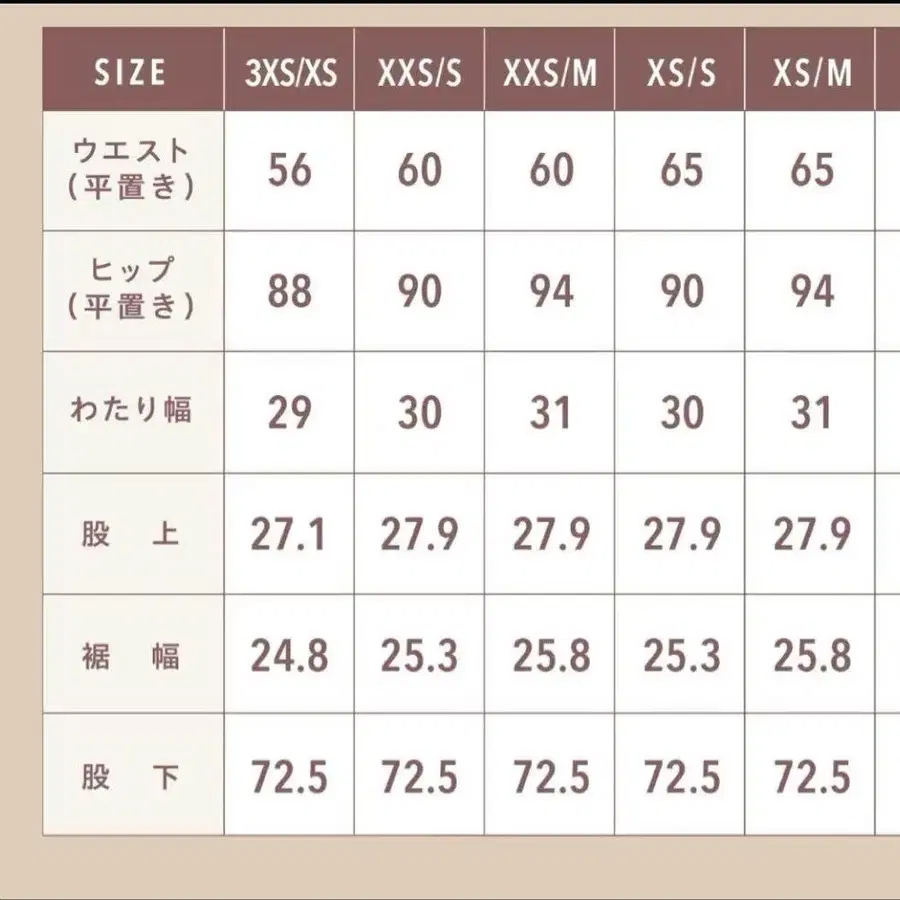Viewport: 900px width, 900px height.
Task: Select the 股上 row label
Action: pyautogui.click(x=131, y=534)
